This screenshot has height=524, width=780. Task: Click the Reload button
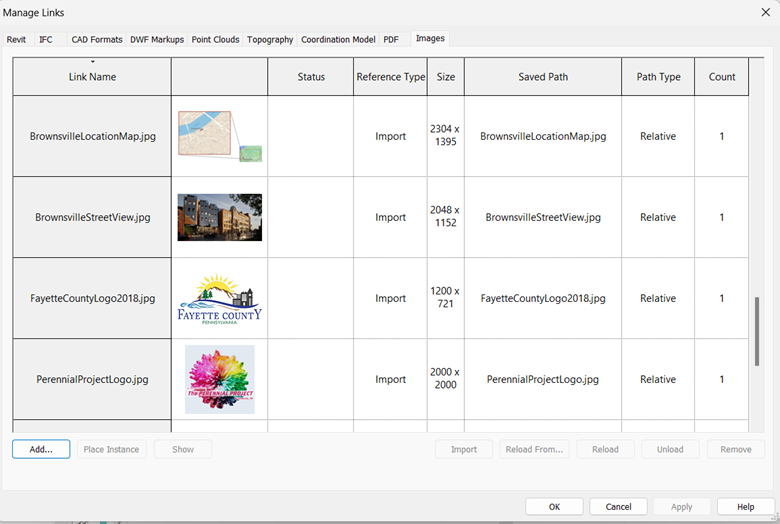point(605,449)
